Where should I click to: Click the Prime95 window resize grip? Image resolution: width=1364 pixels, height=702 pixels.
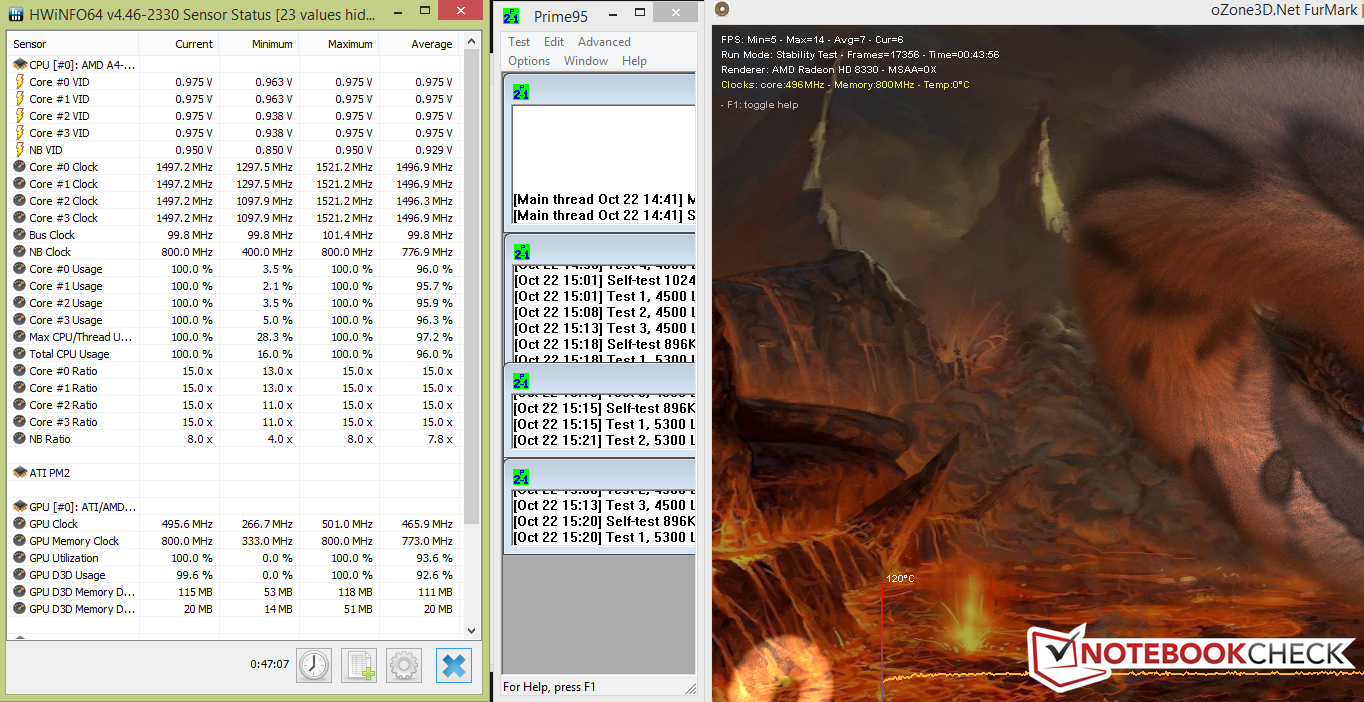tap(690, 687)
